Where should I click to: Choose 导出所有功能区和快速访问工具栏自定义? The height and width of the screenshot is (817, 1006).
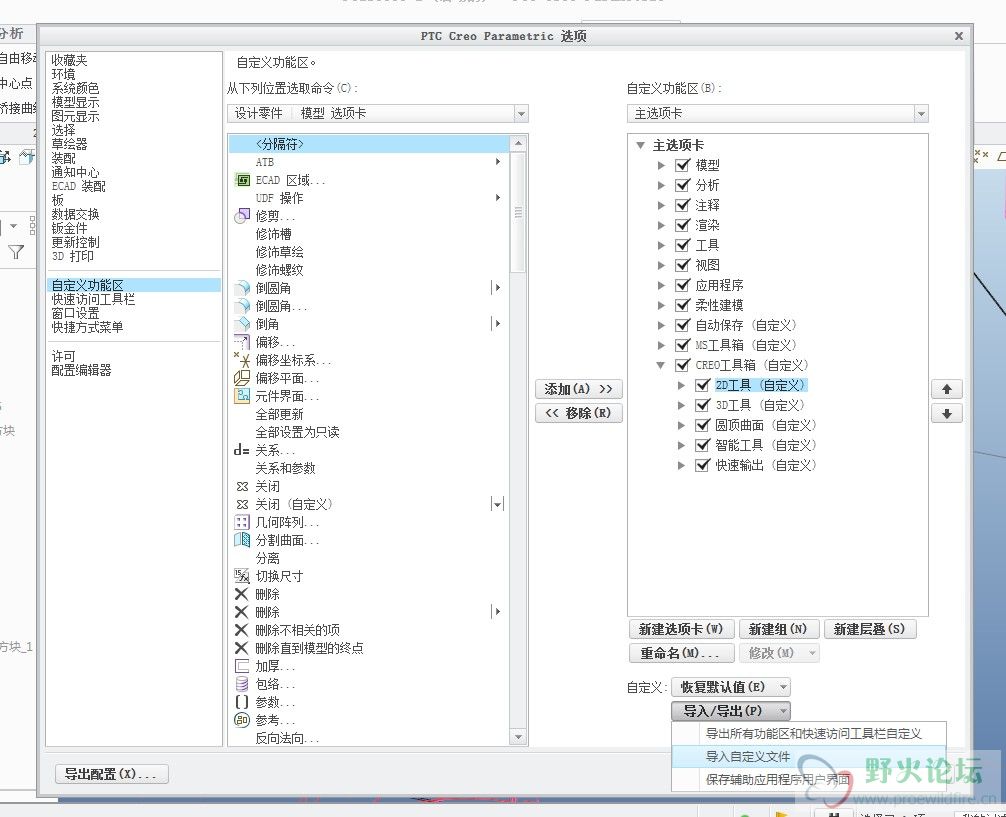point(808,734)
